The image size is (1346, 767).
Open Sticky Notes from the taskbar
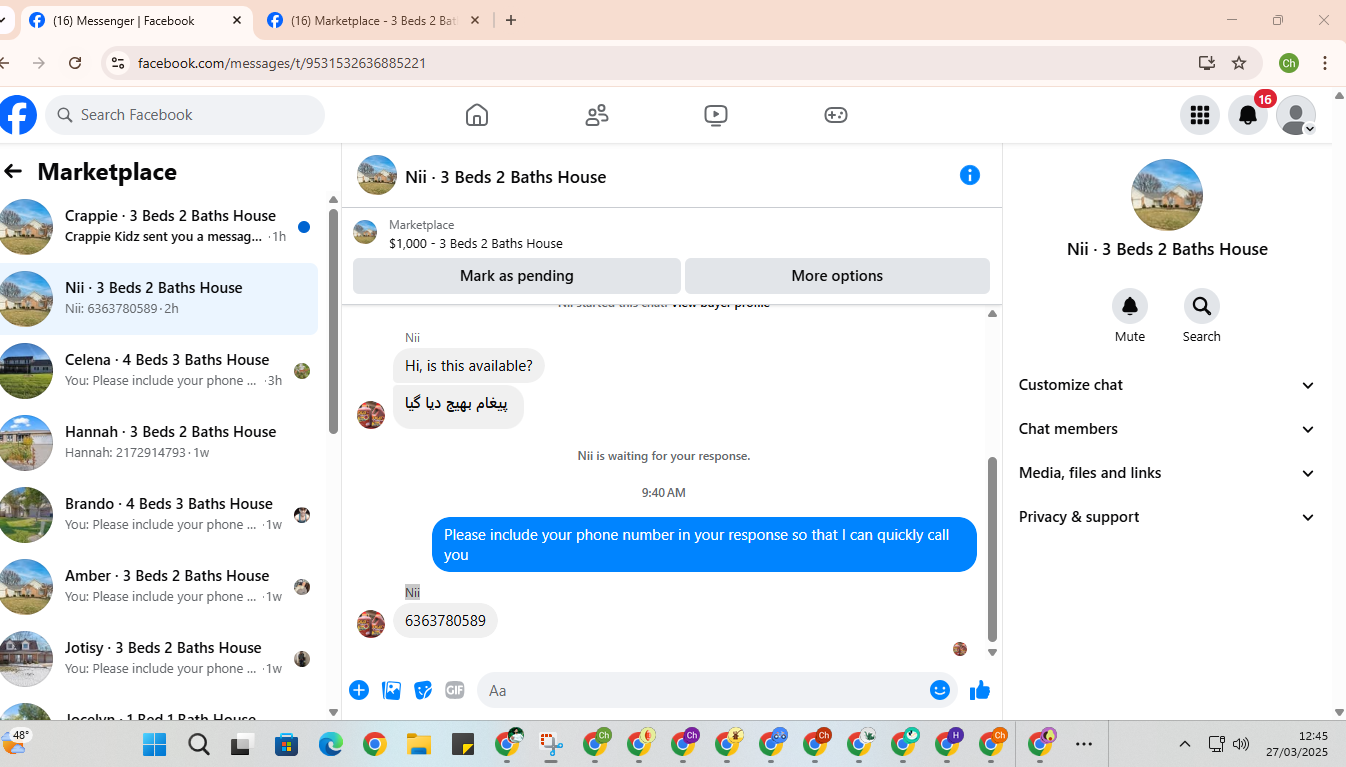463,744
